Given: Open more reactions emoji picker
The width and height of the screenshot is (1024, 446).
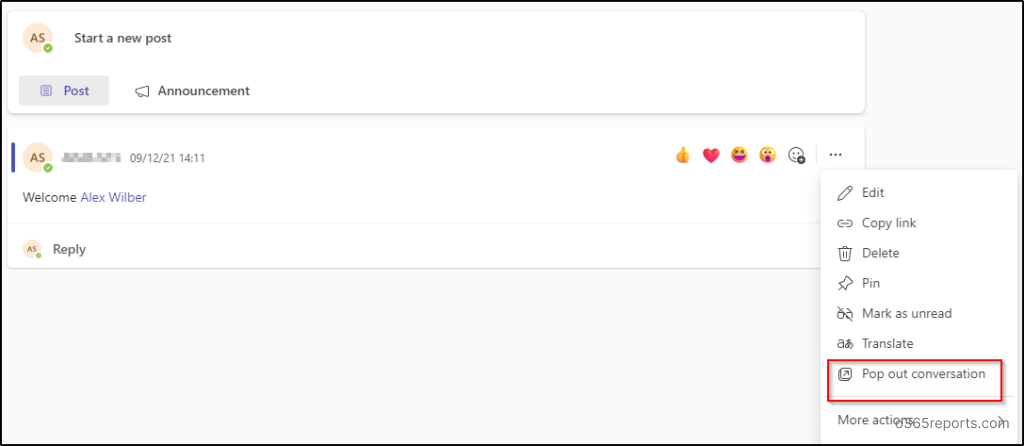Looking at the screenshot, I should pyautogui.click(x=797, y=155).
